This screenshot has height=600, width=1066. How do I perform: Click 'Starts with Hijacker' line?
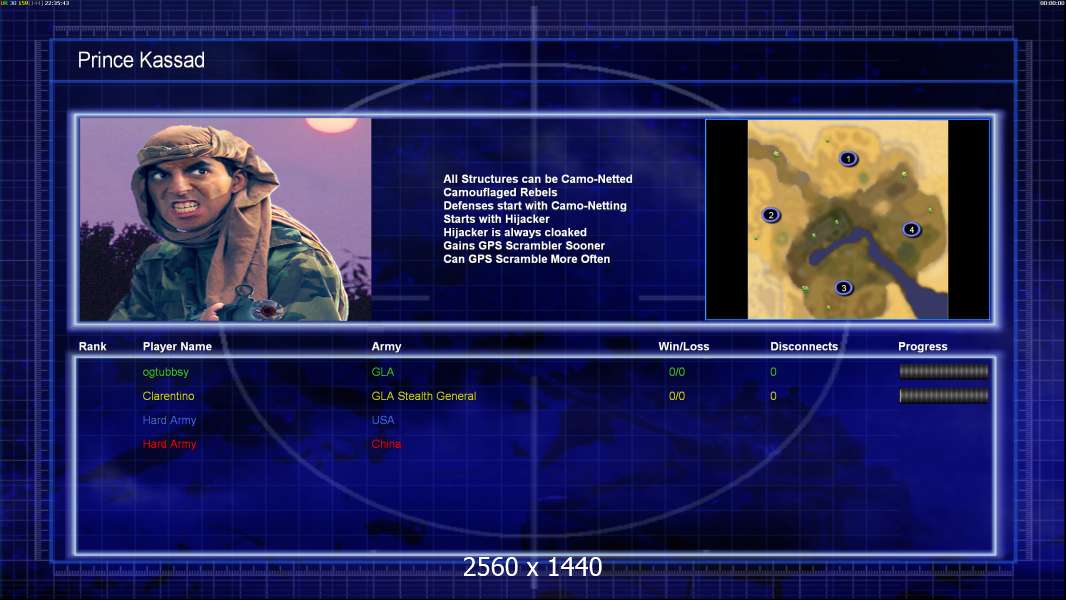point(496,219)
